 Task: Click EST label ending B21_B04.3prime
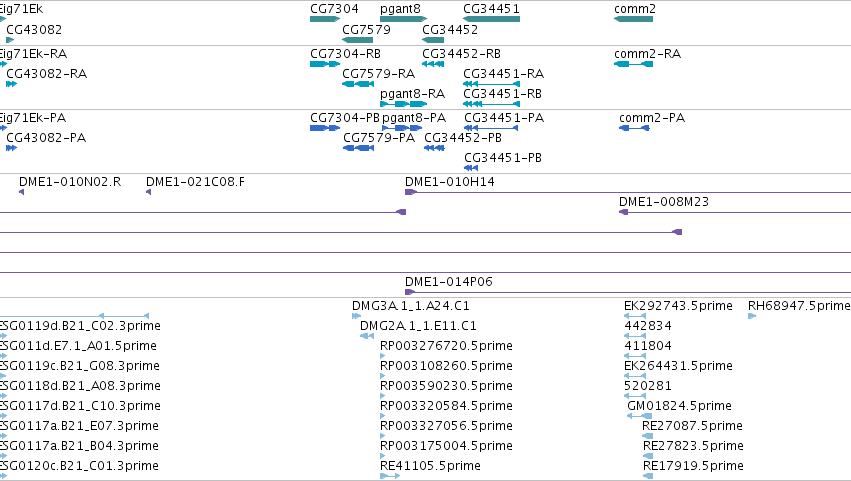(x=79, y=446)
